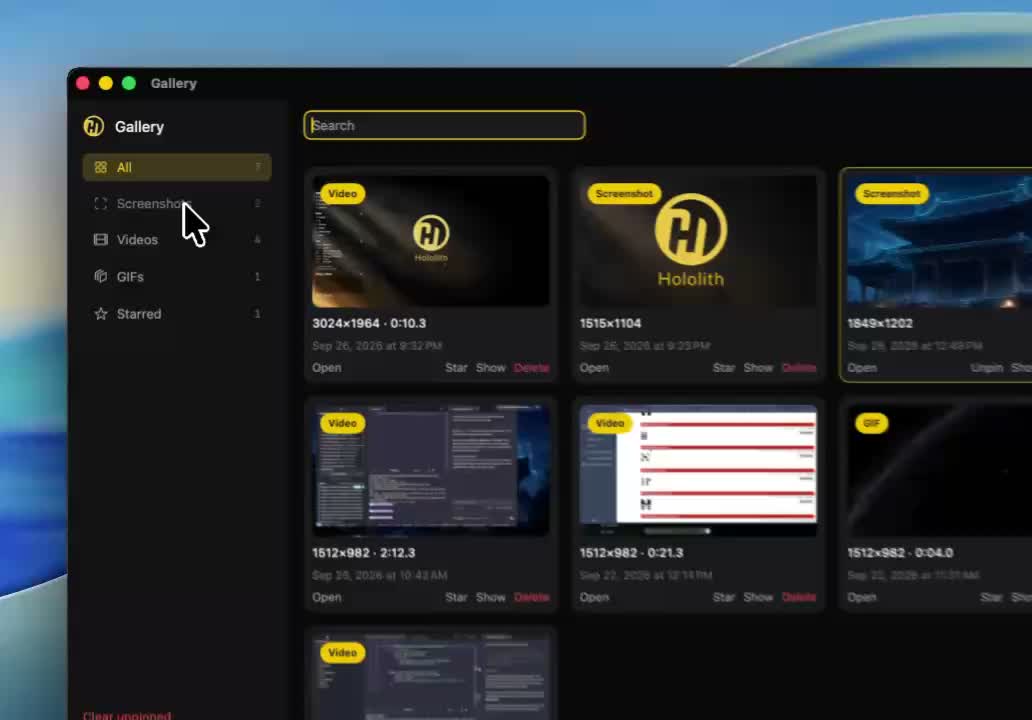
Task: Click Show on the 3024×1964 video card
Action: (x=491, y=367)
